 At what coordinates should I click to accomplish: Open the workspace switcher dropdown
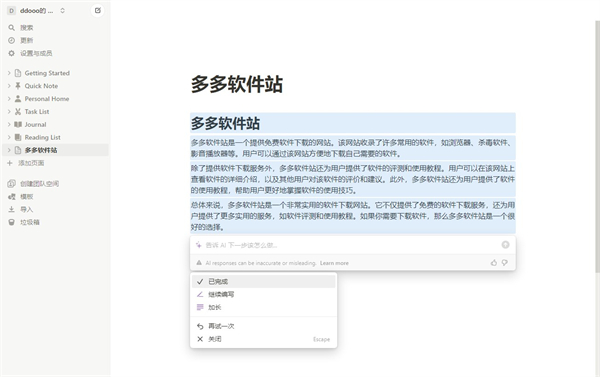click(36, 11)
